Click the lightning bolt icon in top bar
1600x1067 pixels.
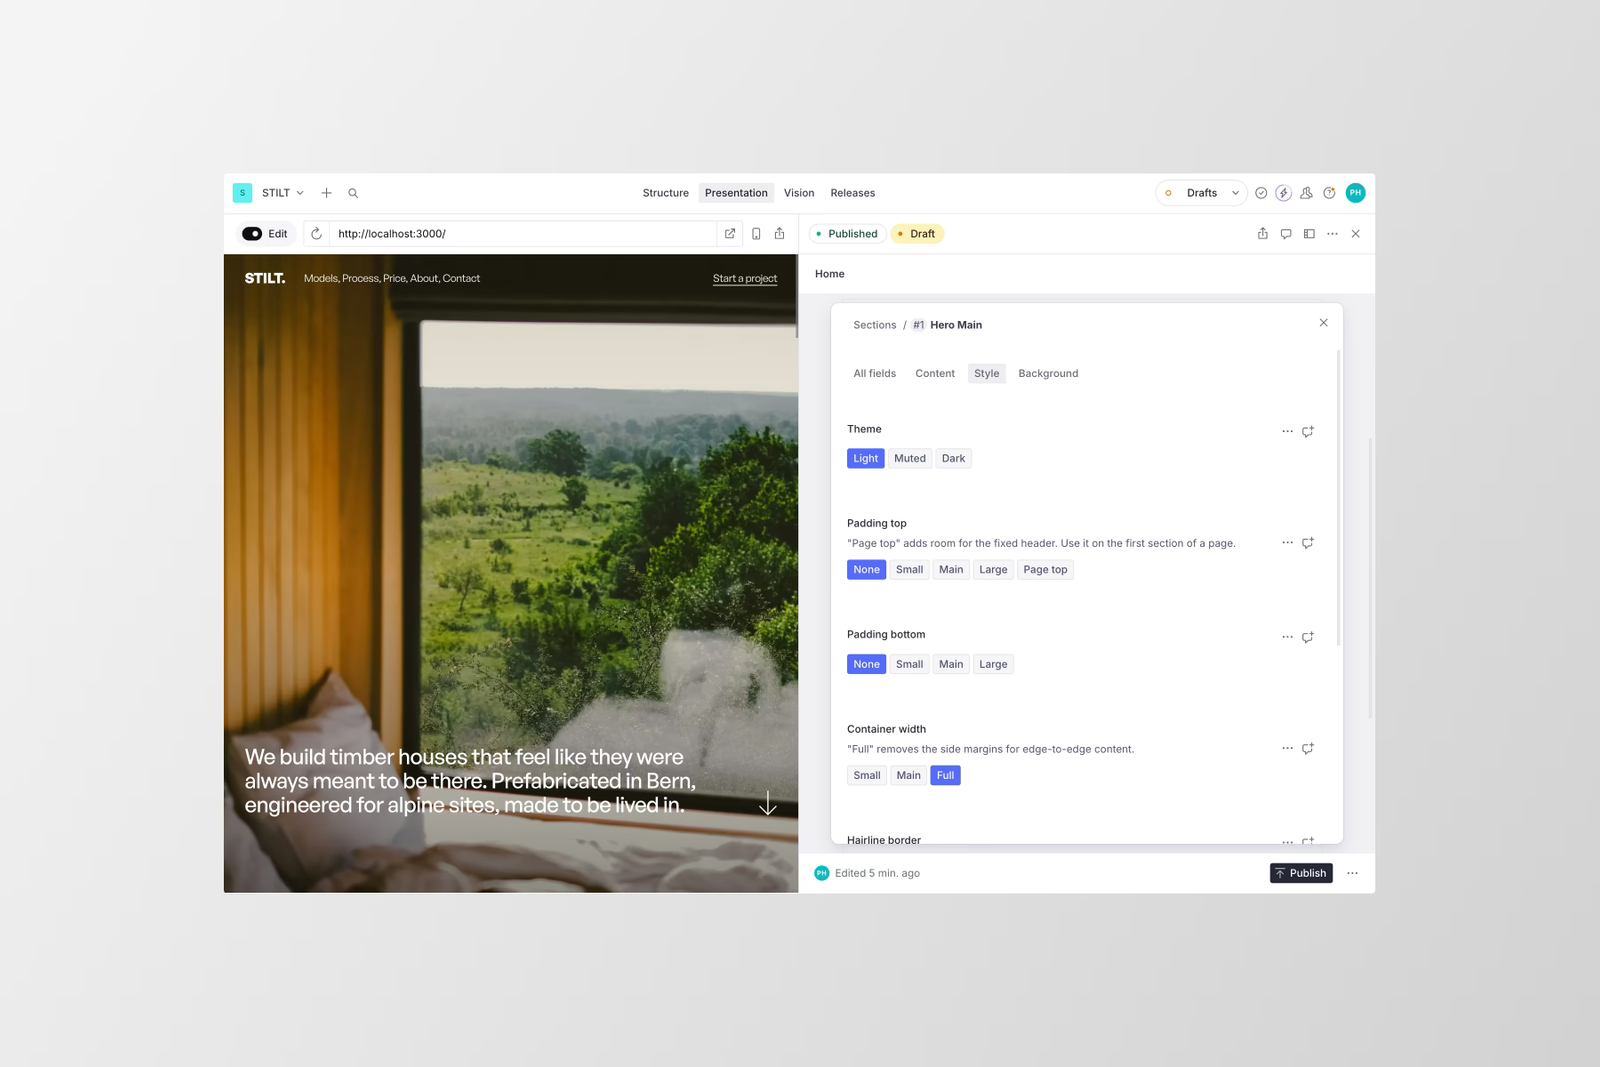(1283, 193)
